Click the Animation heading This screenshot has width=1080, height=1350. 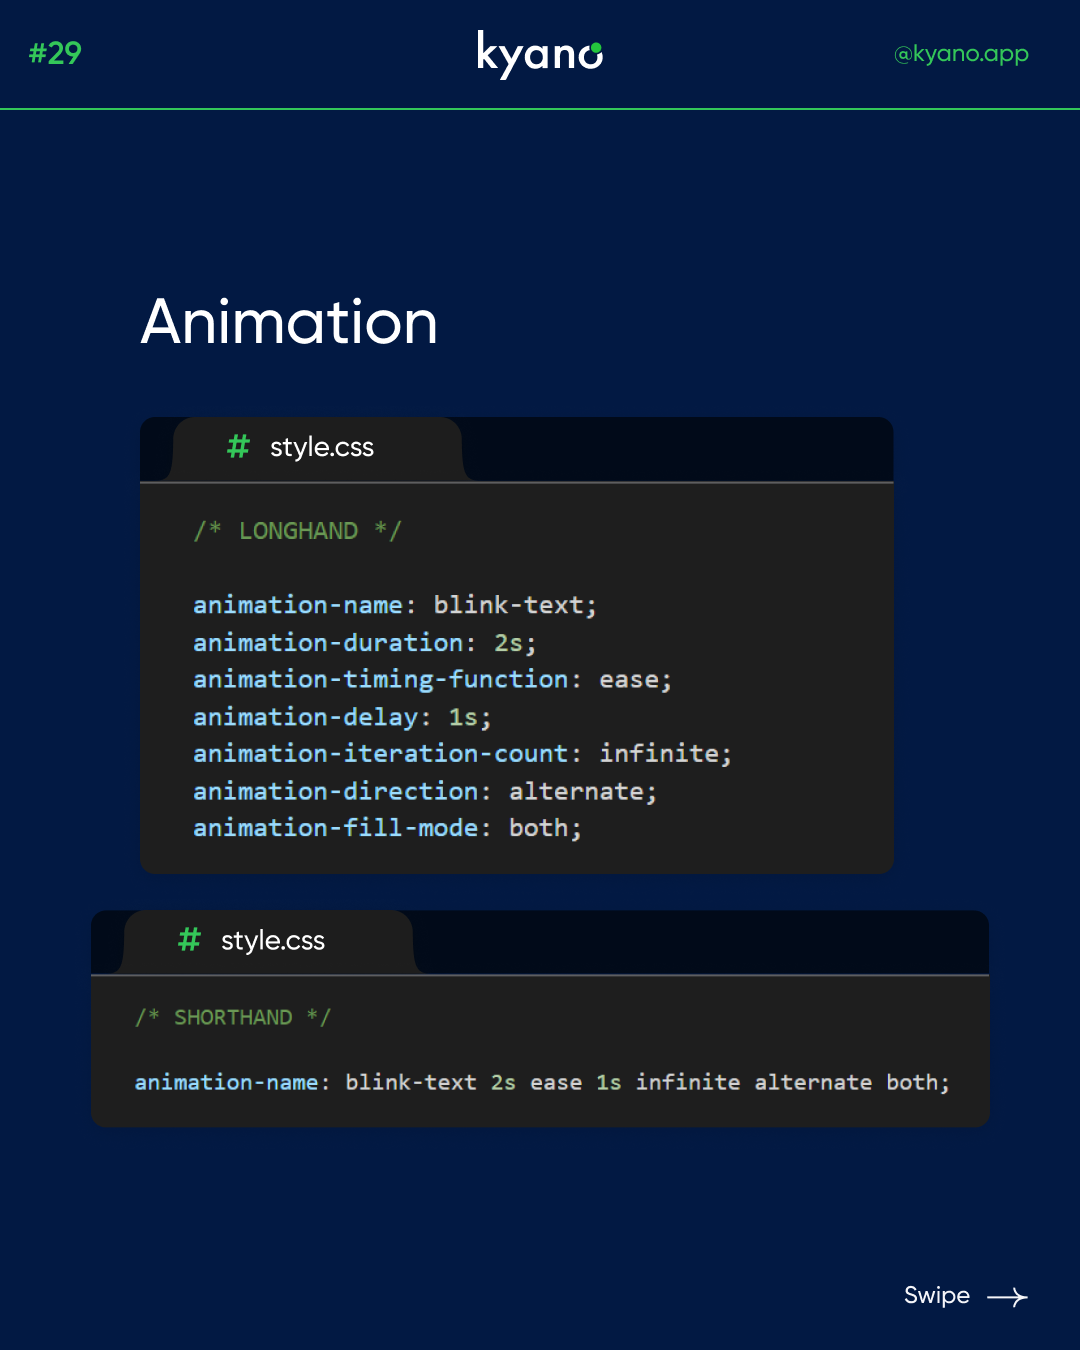(x=289, y=322)
